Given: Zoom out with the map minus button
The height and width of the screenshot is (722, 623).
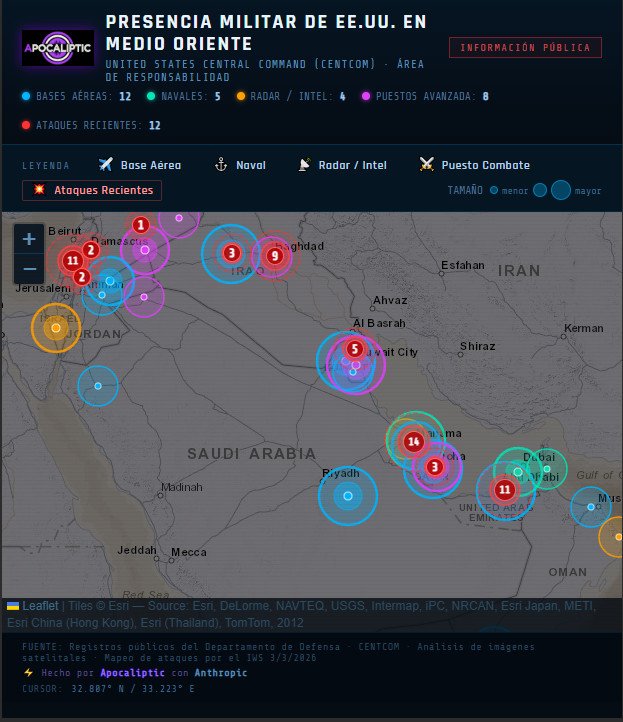Looking at the screenshot, I should tap(29, 268).
